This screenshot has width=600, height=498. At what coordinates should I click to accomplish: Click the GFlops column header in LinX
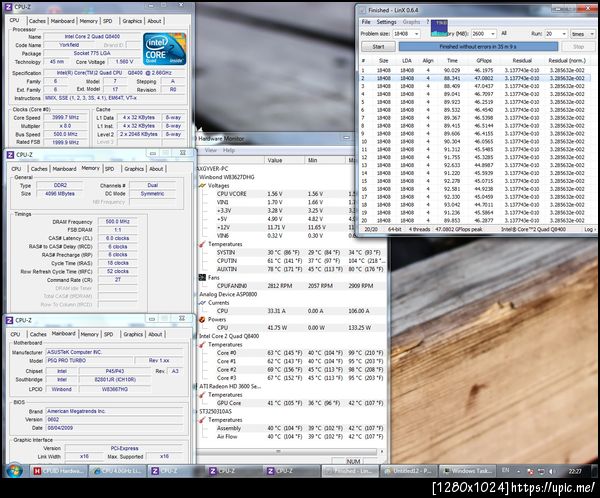(x=484, y=60)
